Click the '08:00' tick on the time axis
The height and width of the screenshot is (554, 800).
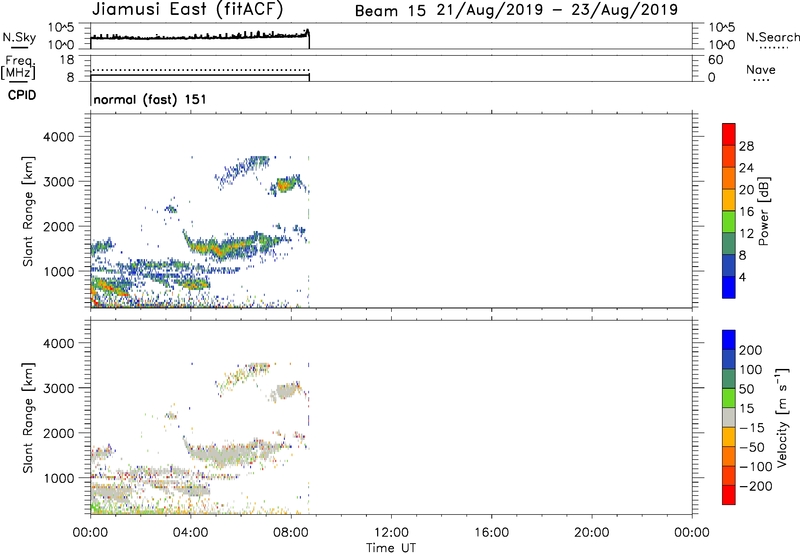291,533
